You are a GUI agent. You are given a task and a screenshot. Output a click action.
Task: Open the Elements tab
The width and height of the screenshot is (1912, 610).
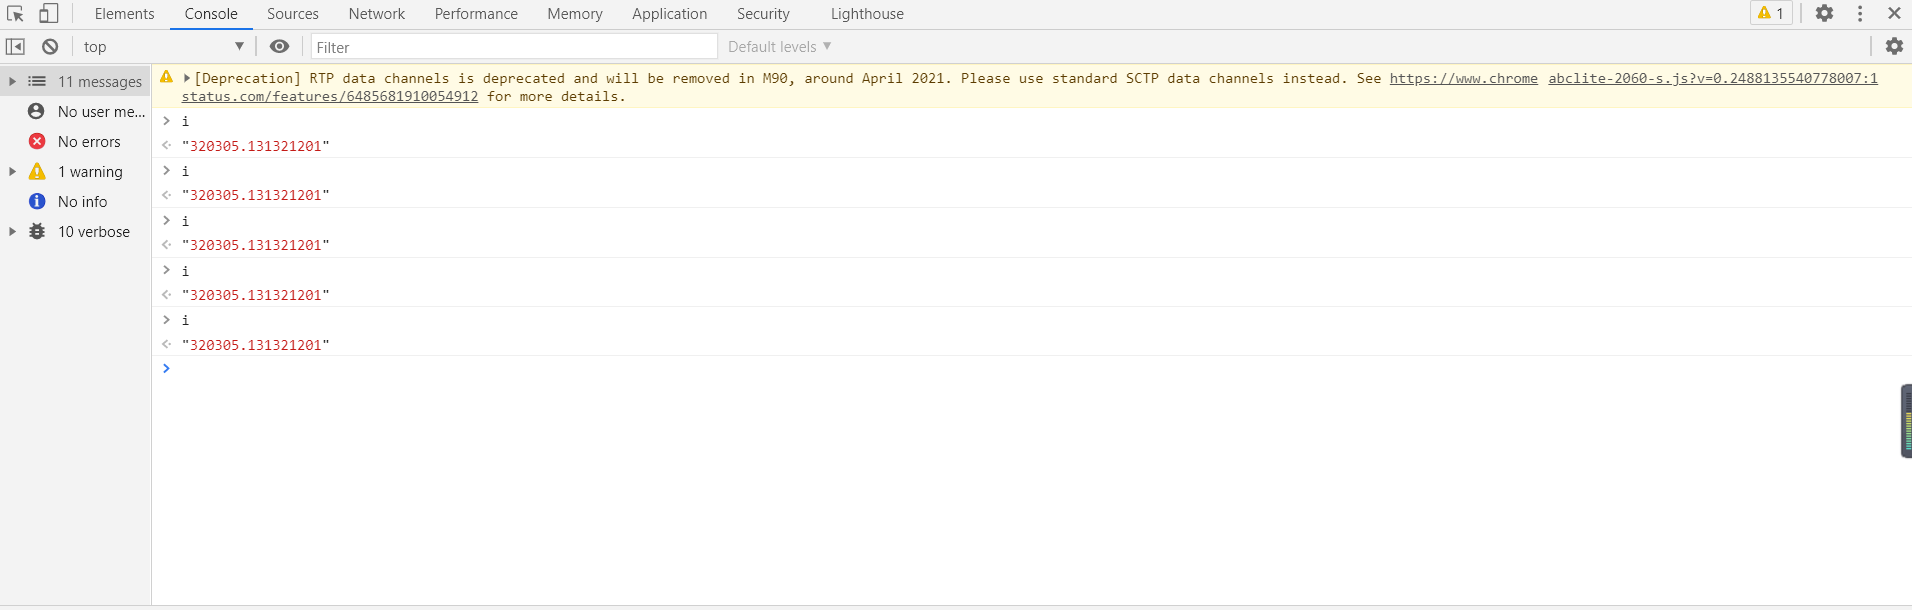coord(125,14)
